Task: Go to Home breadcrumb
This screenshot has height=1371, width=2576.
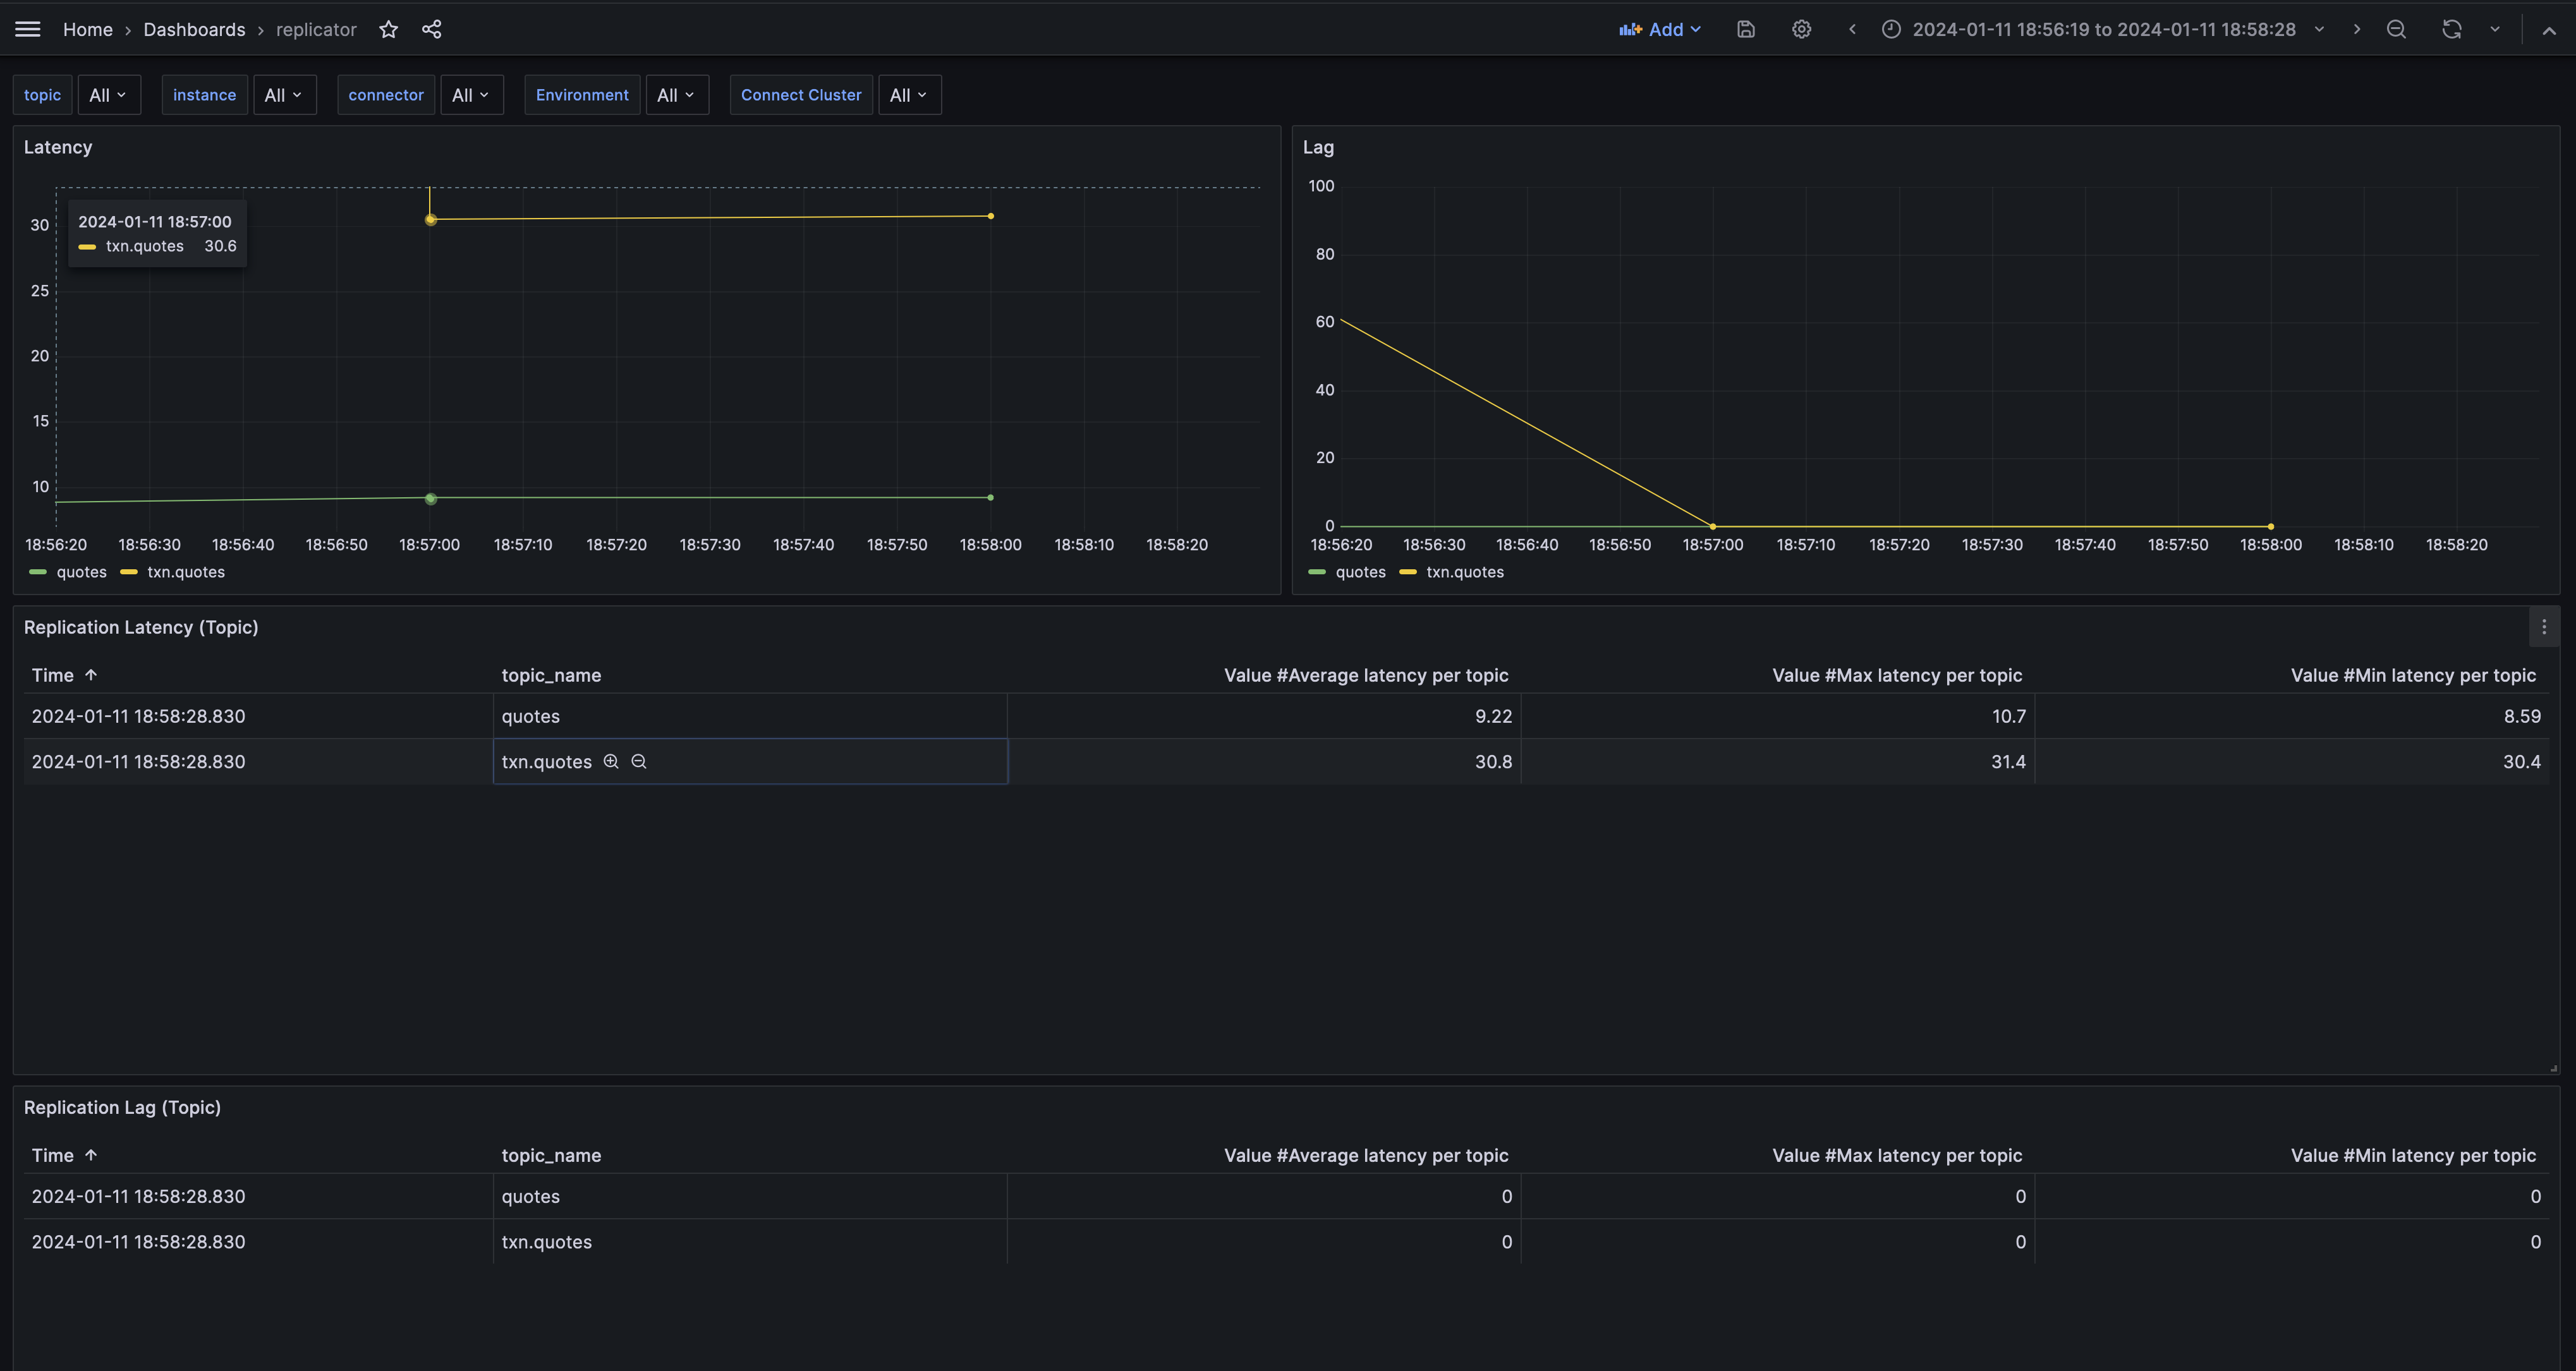Action: pos(88,29)
